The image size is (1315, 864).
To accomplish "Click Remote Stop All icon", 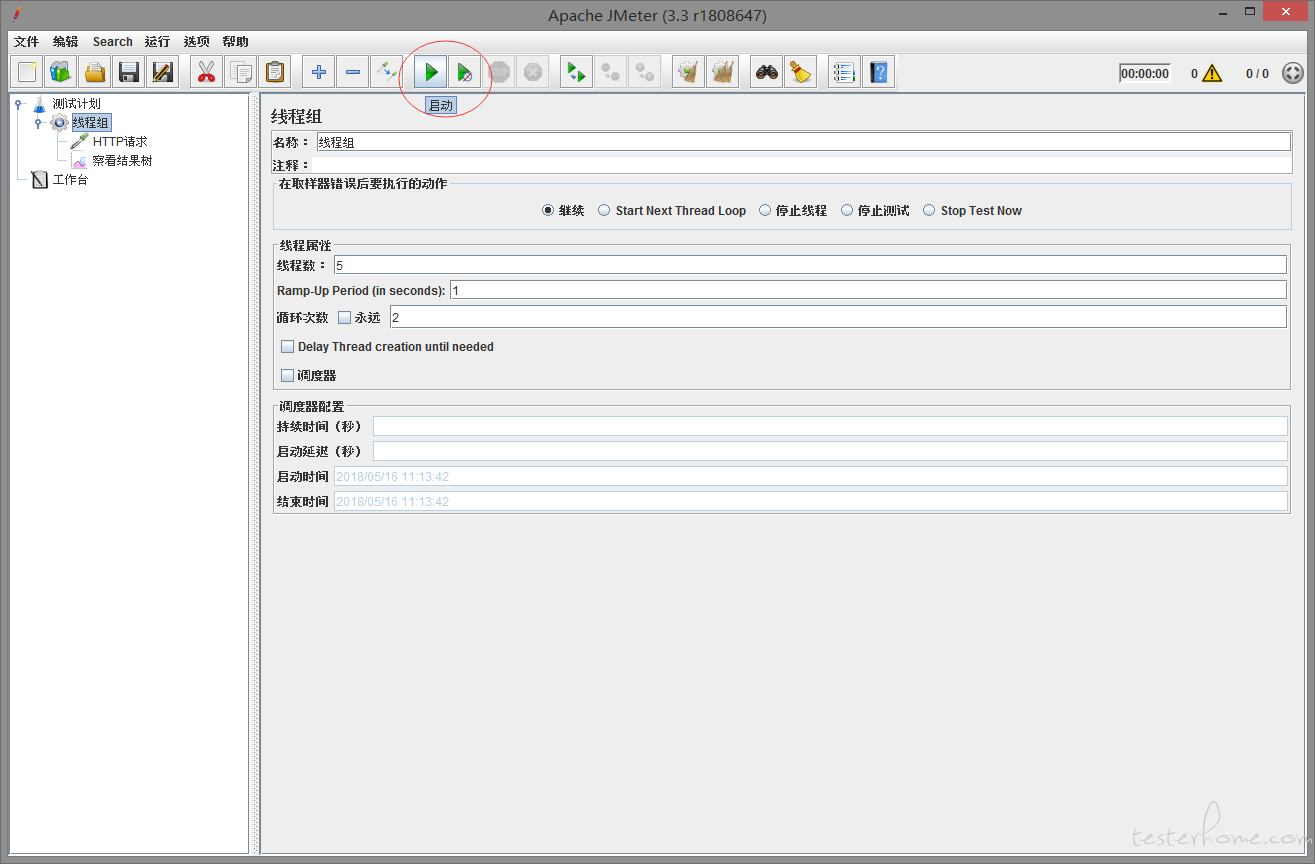I will [611, 72].
